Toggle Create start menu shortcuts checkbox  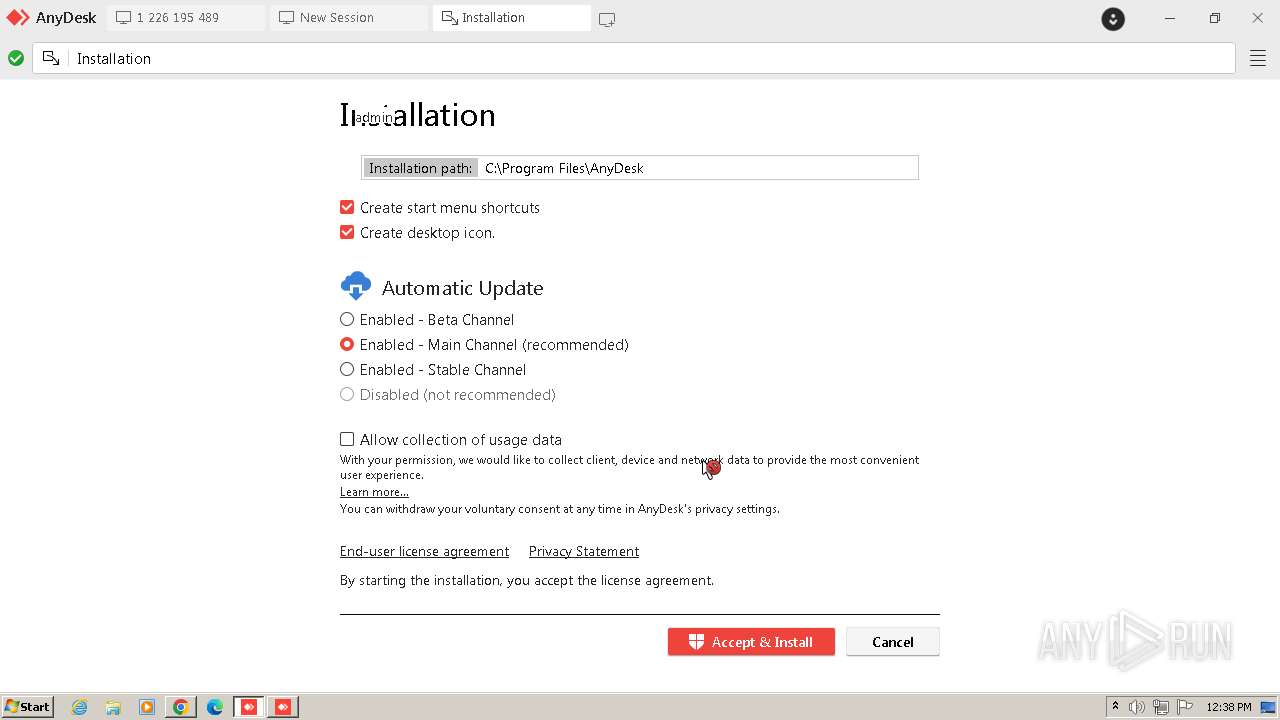pyautogui.click(x=347, y=207)
